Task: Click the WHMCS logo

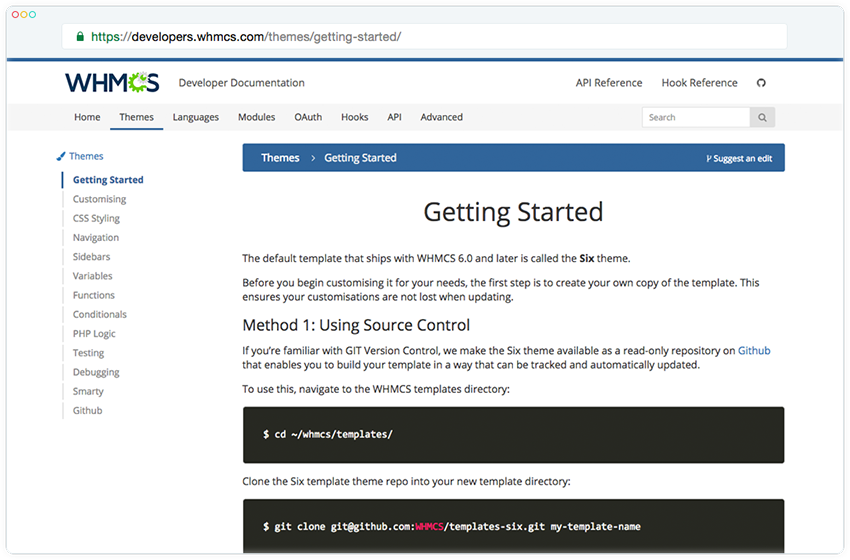Action: (x=112, y=82)
